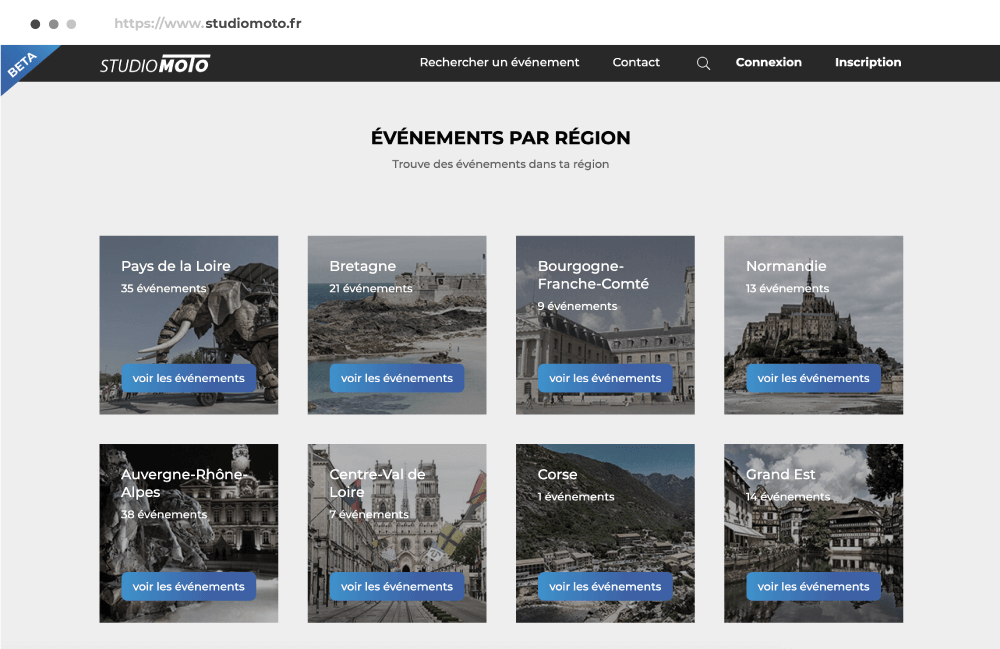This screenshot has height=649, width=1000.
Task: View events for Corse
Action: (x=605, y=587)
